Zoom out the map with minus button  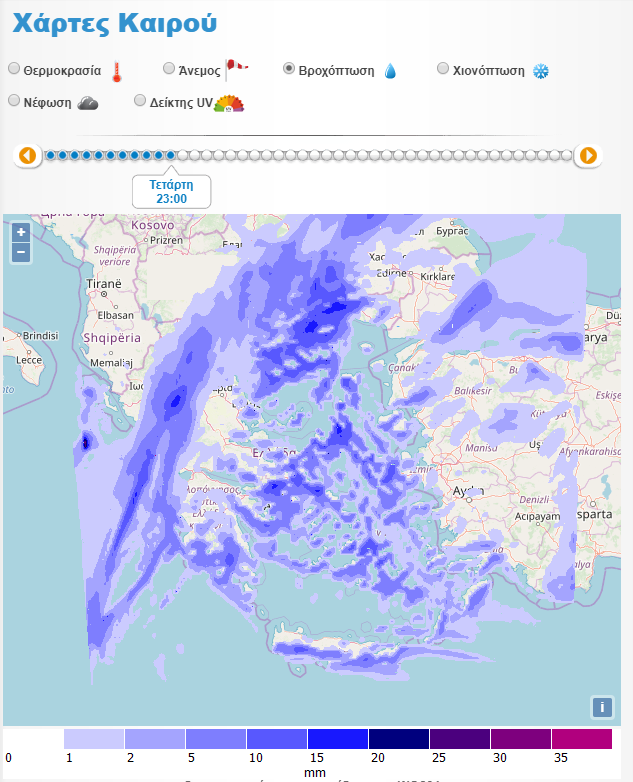click(x=21, y=252)
